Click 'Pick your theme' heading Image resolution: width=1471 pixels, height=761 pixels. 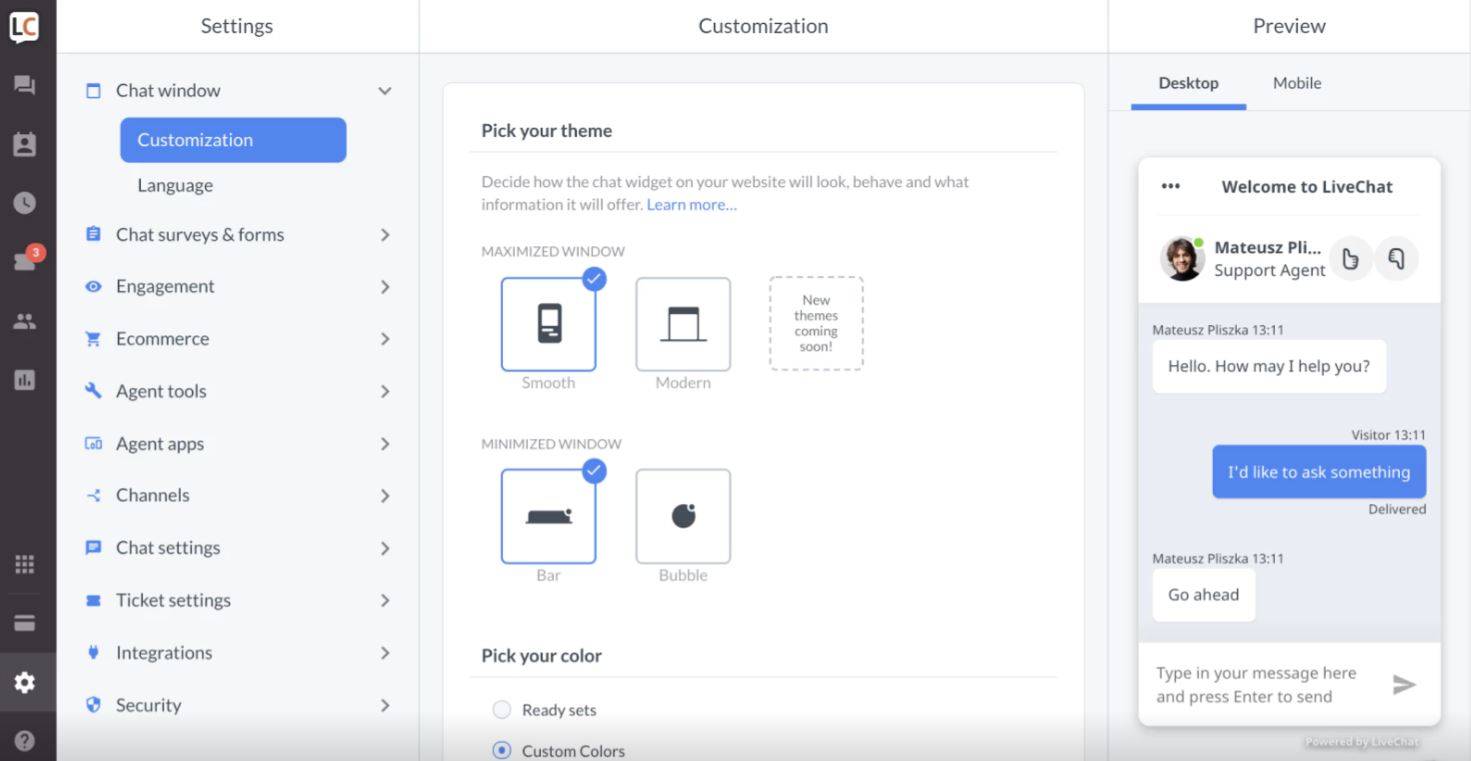546,131
